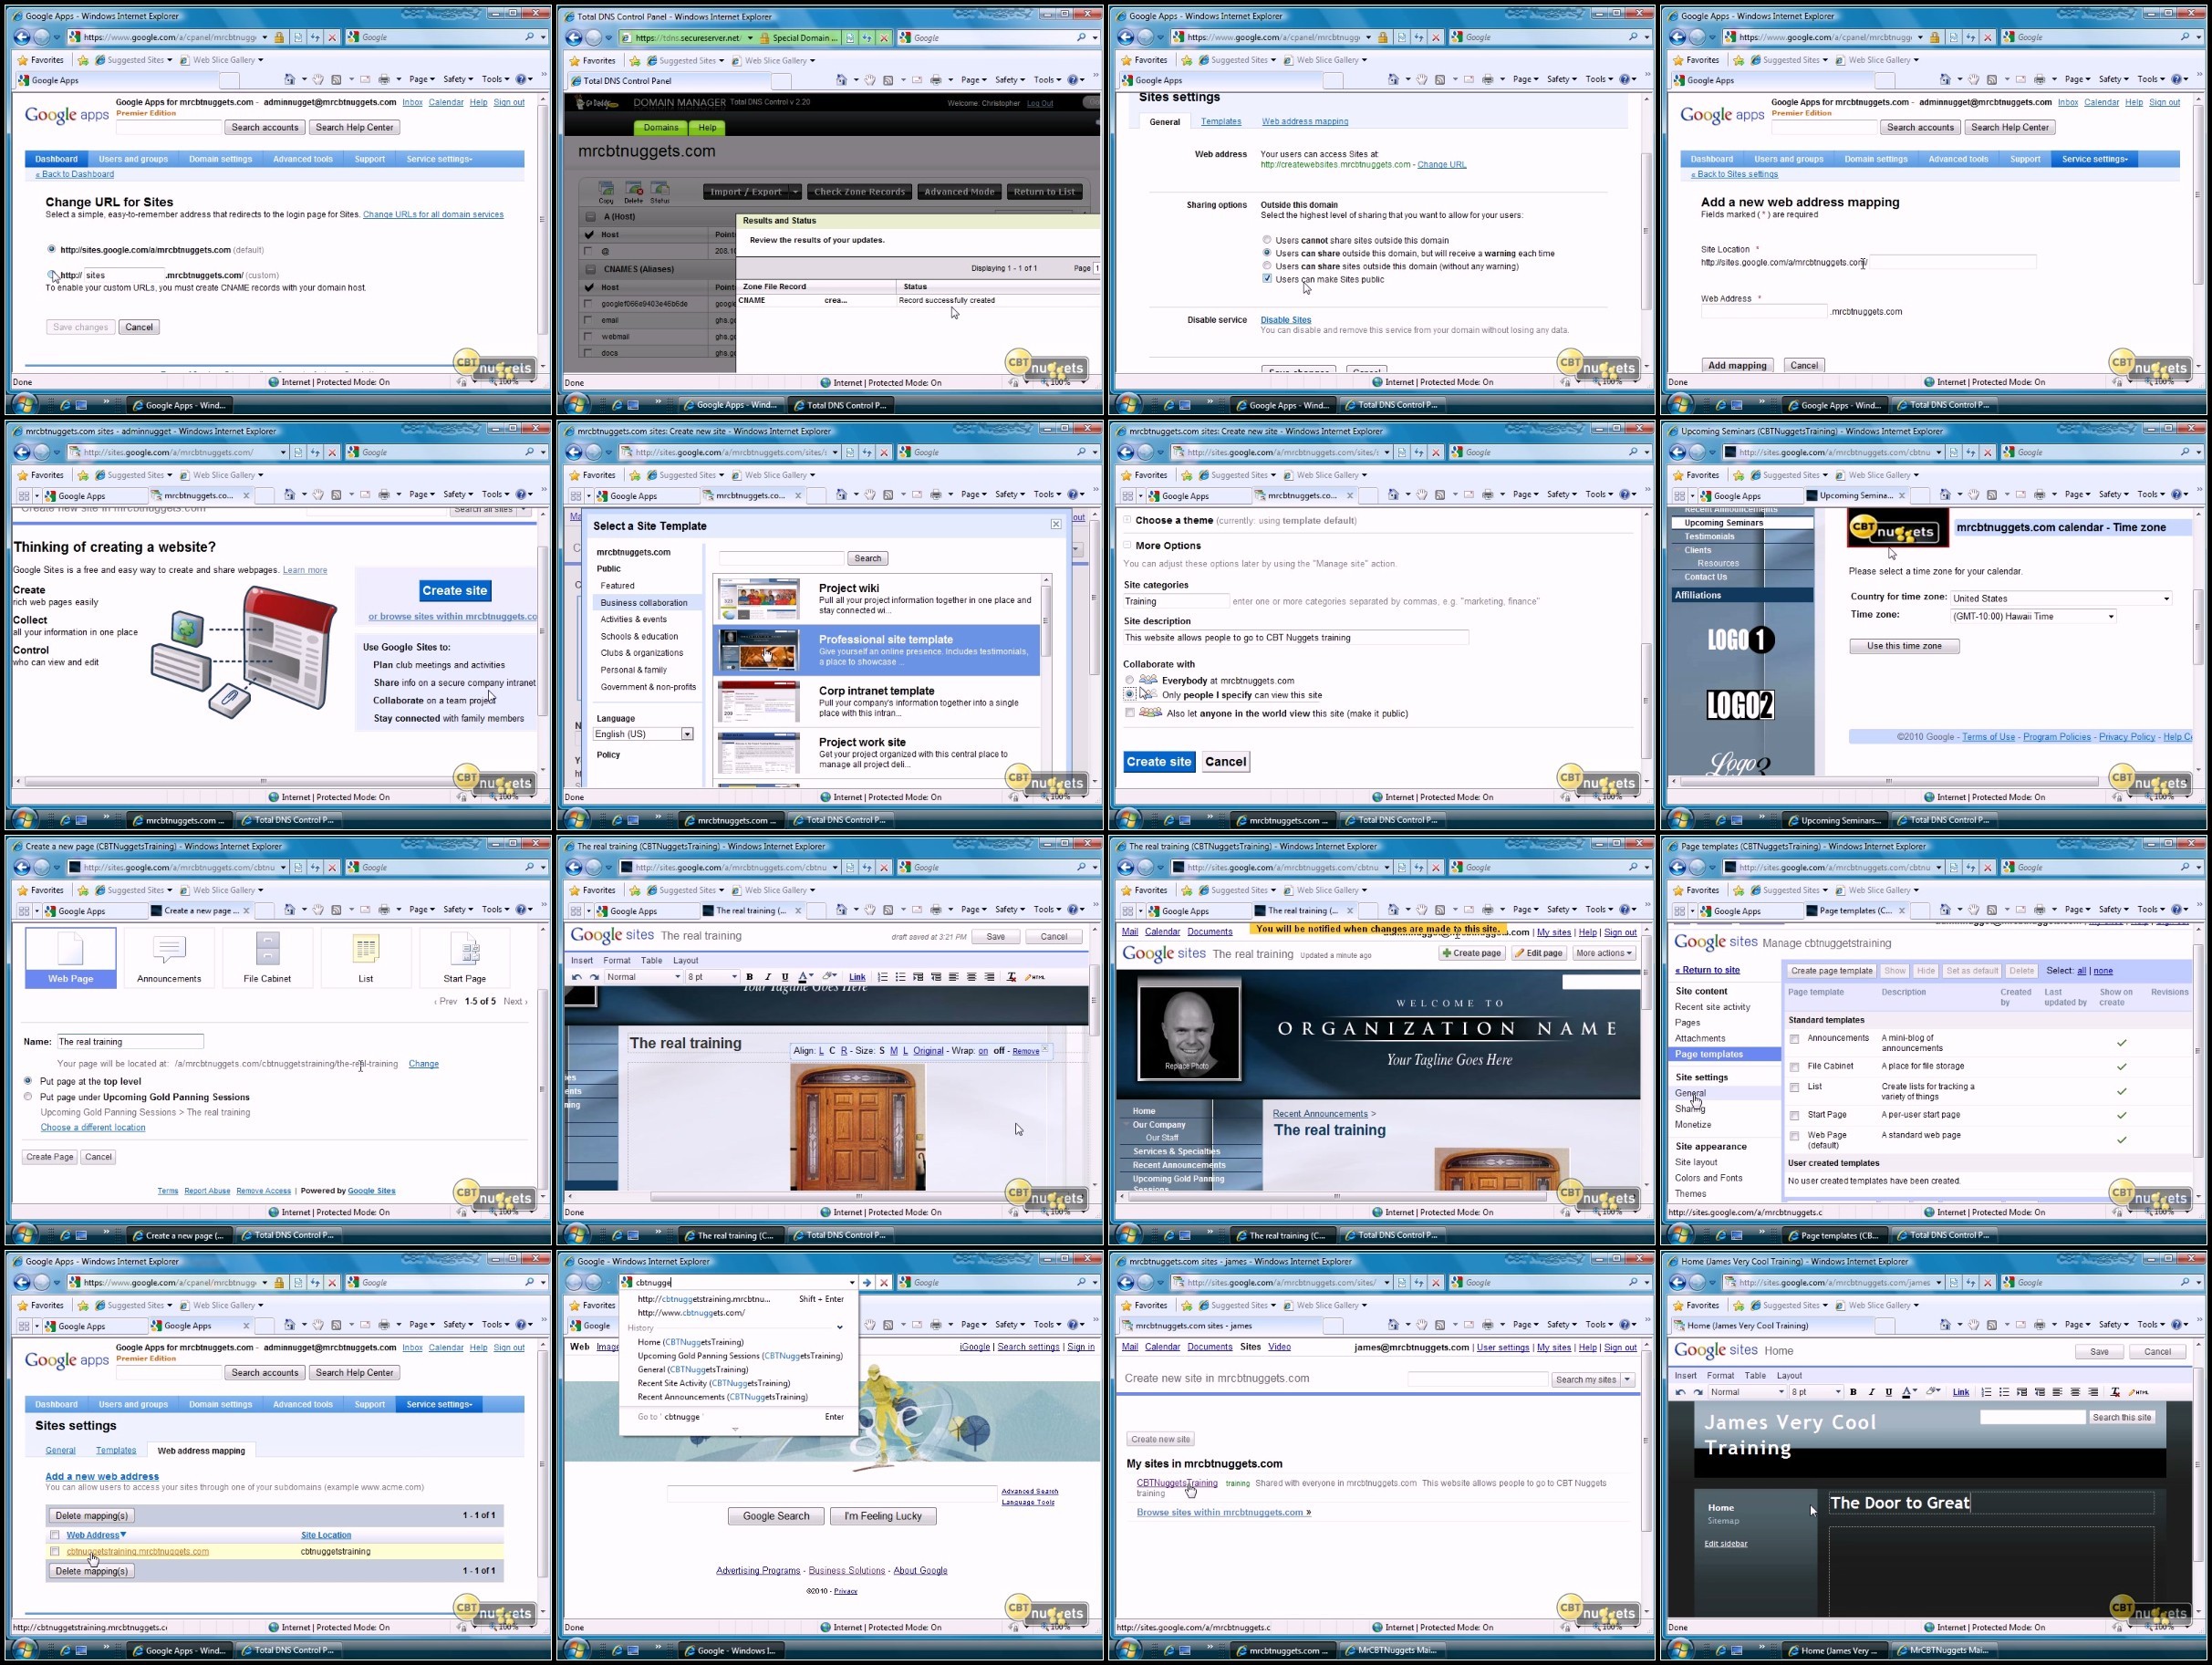Expand 'Choose a theme' section
This screenshot has width=2212, height=1665.
[1127, 520]
